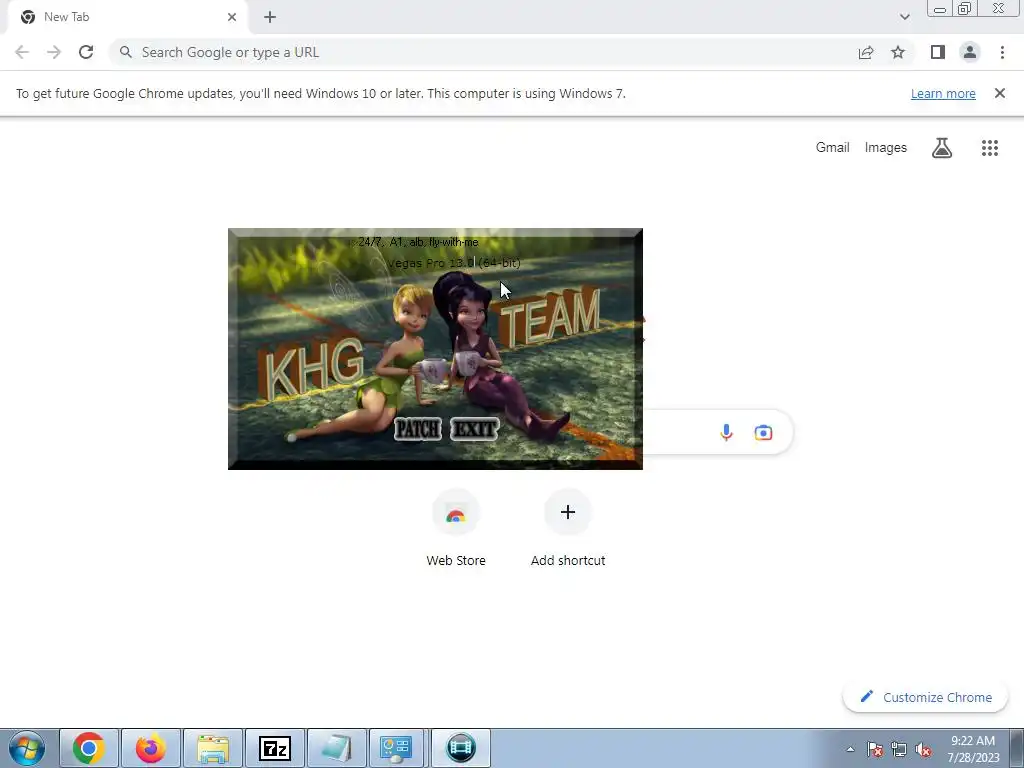Image resolution: width=1024 pixels, height=768 pixels.
Task: Open the Windows Start menu orb
Action: [x=27, y=748]
